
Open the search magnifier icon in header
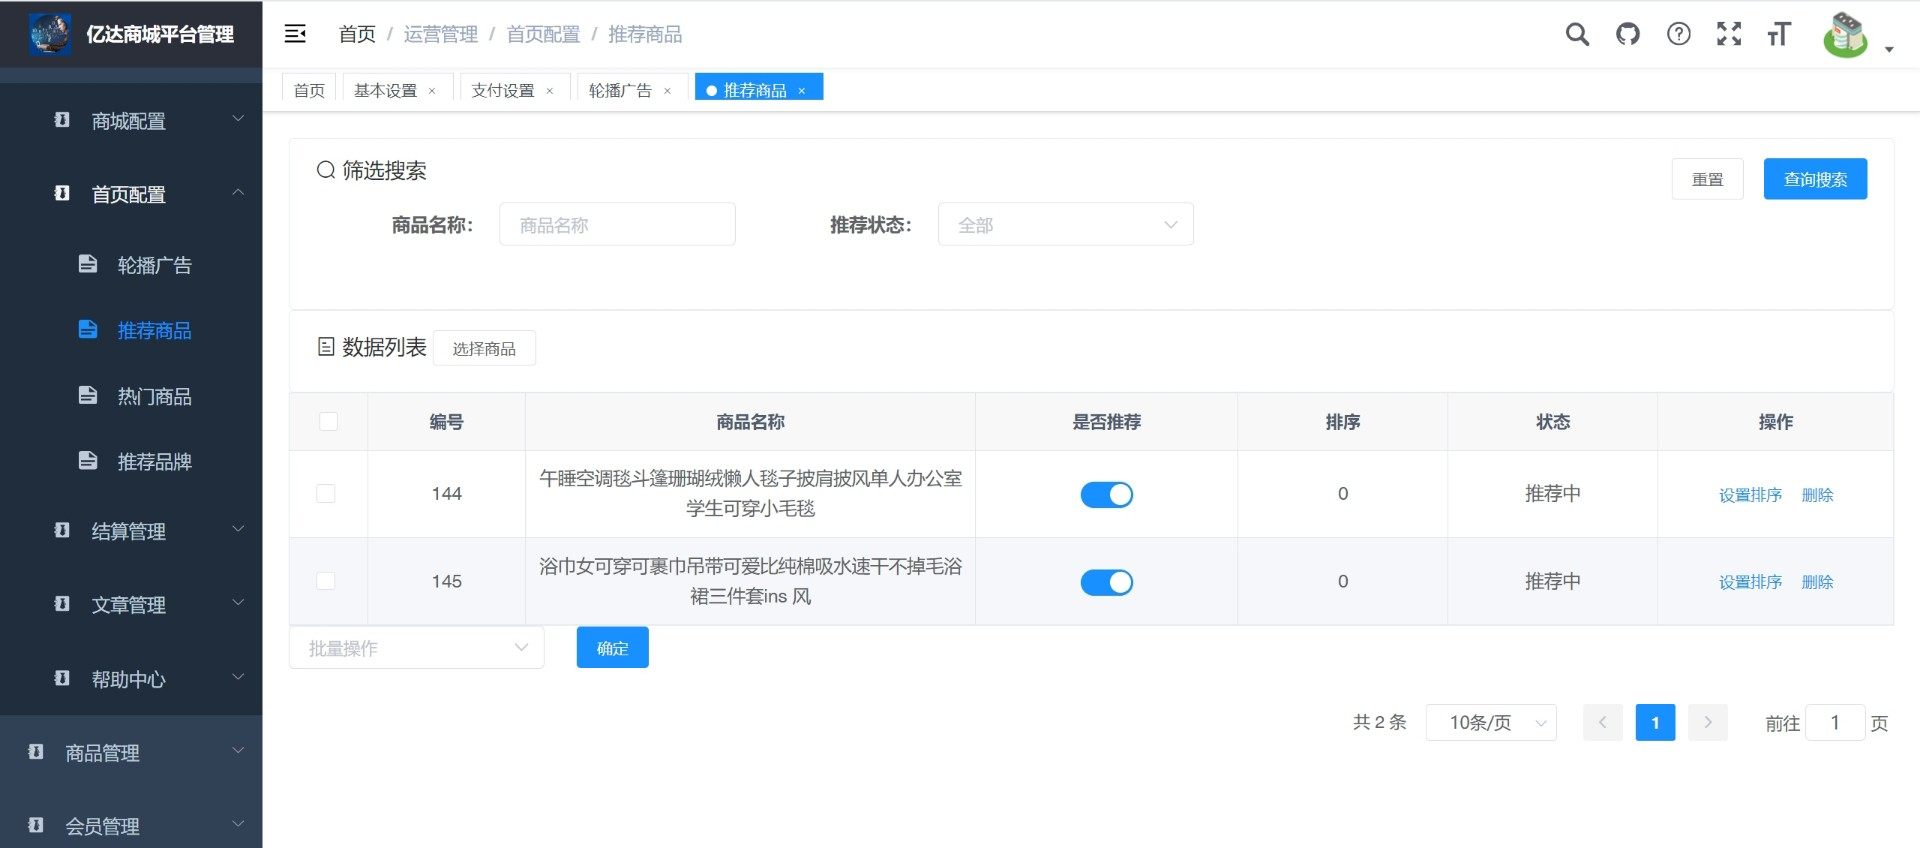pos(1577,34)
